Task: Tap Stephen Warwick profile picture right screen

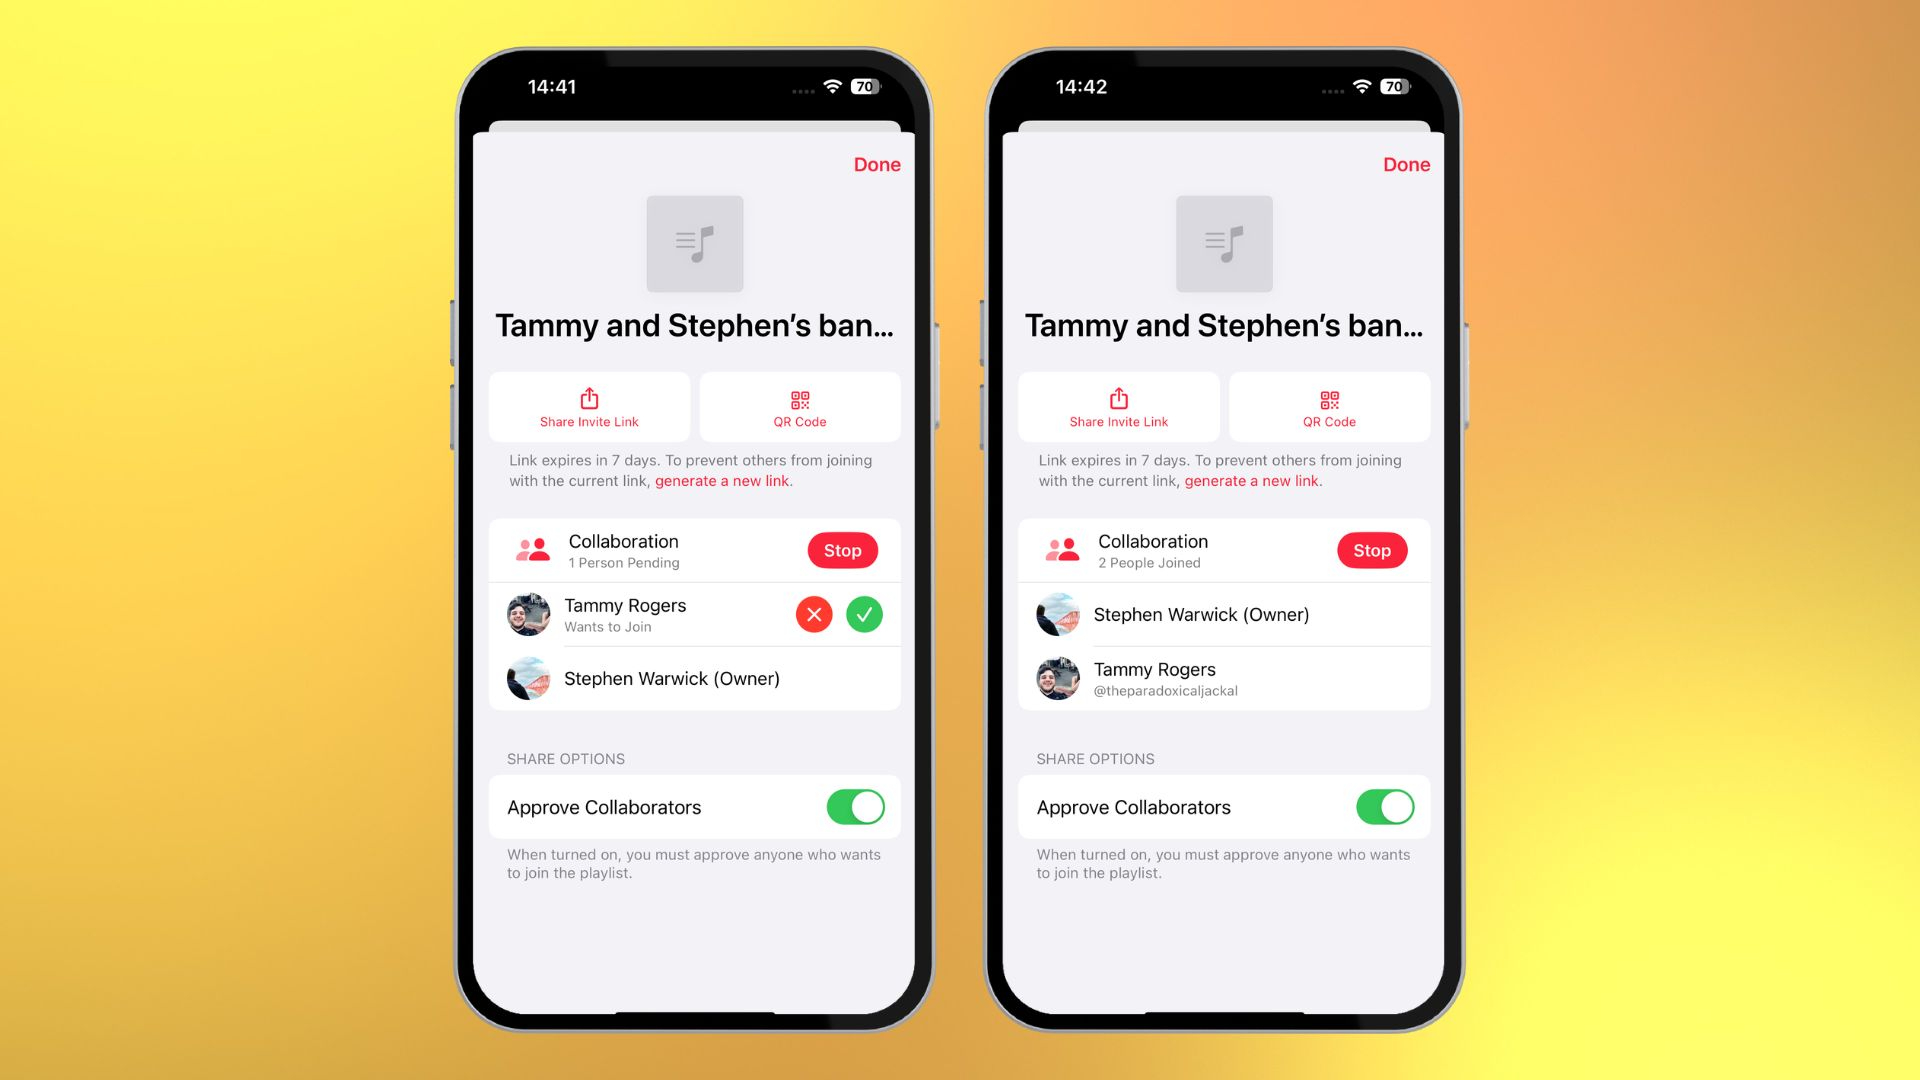Action: coord(1060,611)
